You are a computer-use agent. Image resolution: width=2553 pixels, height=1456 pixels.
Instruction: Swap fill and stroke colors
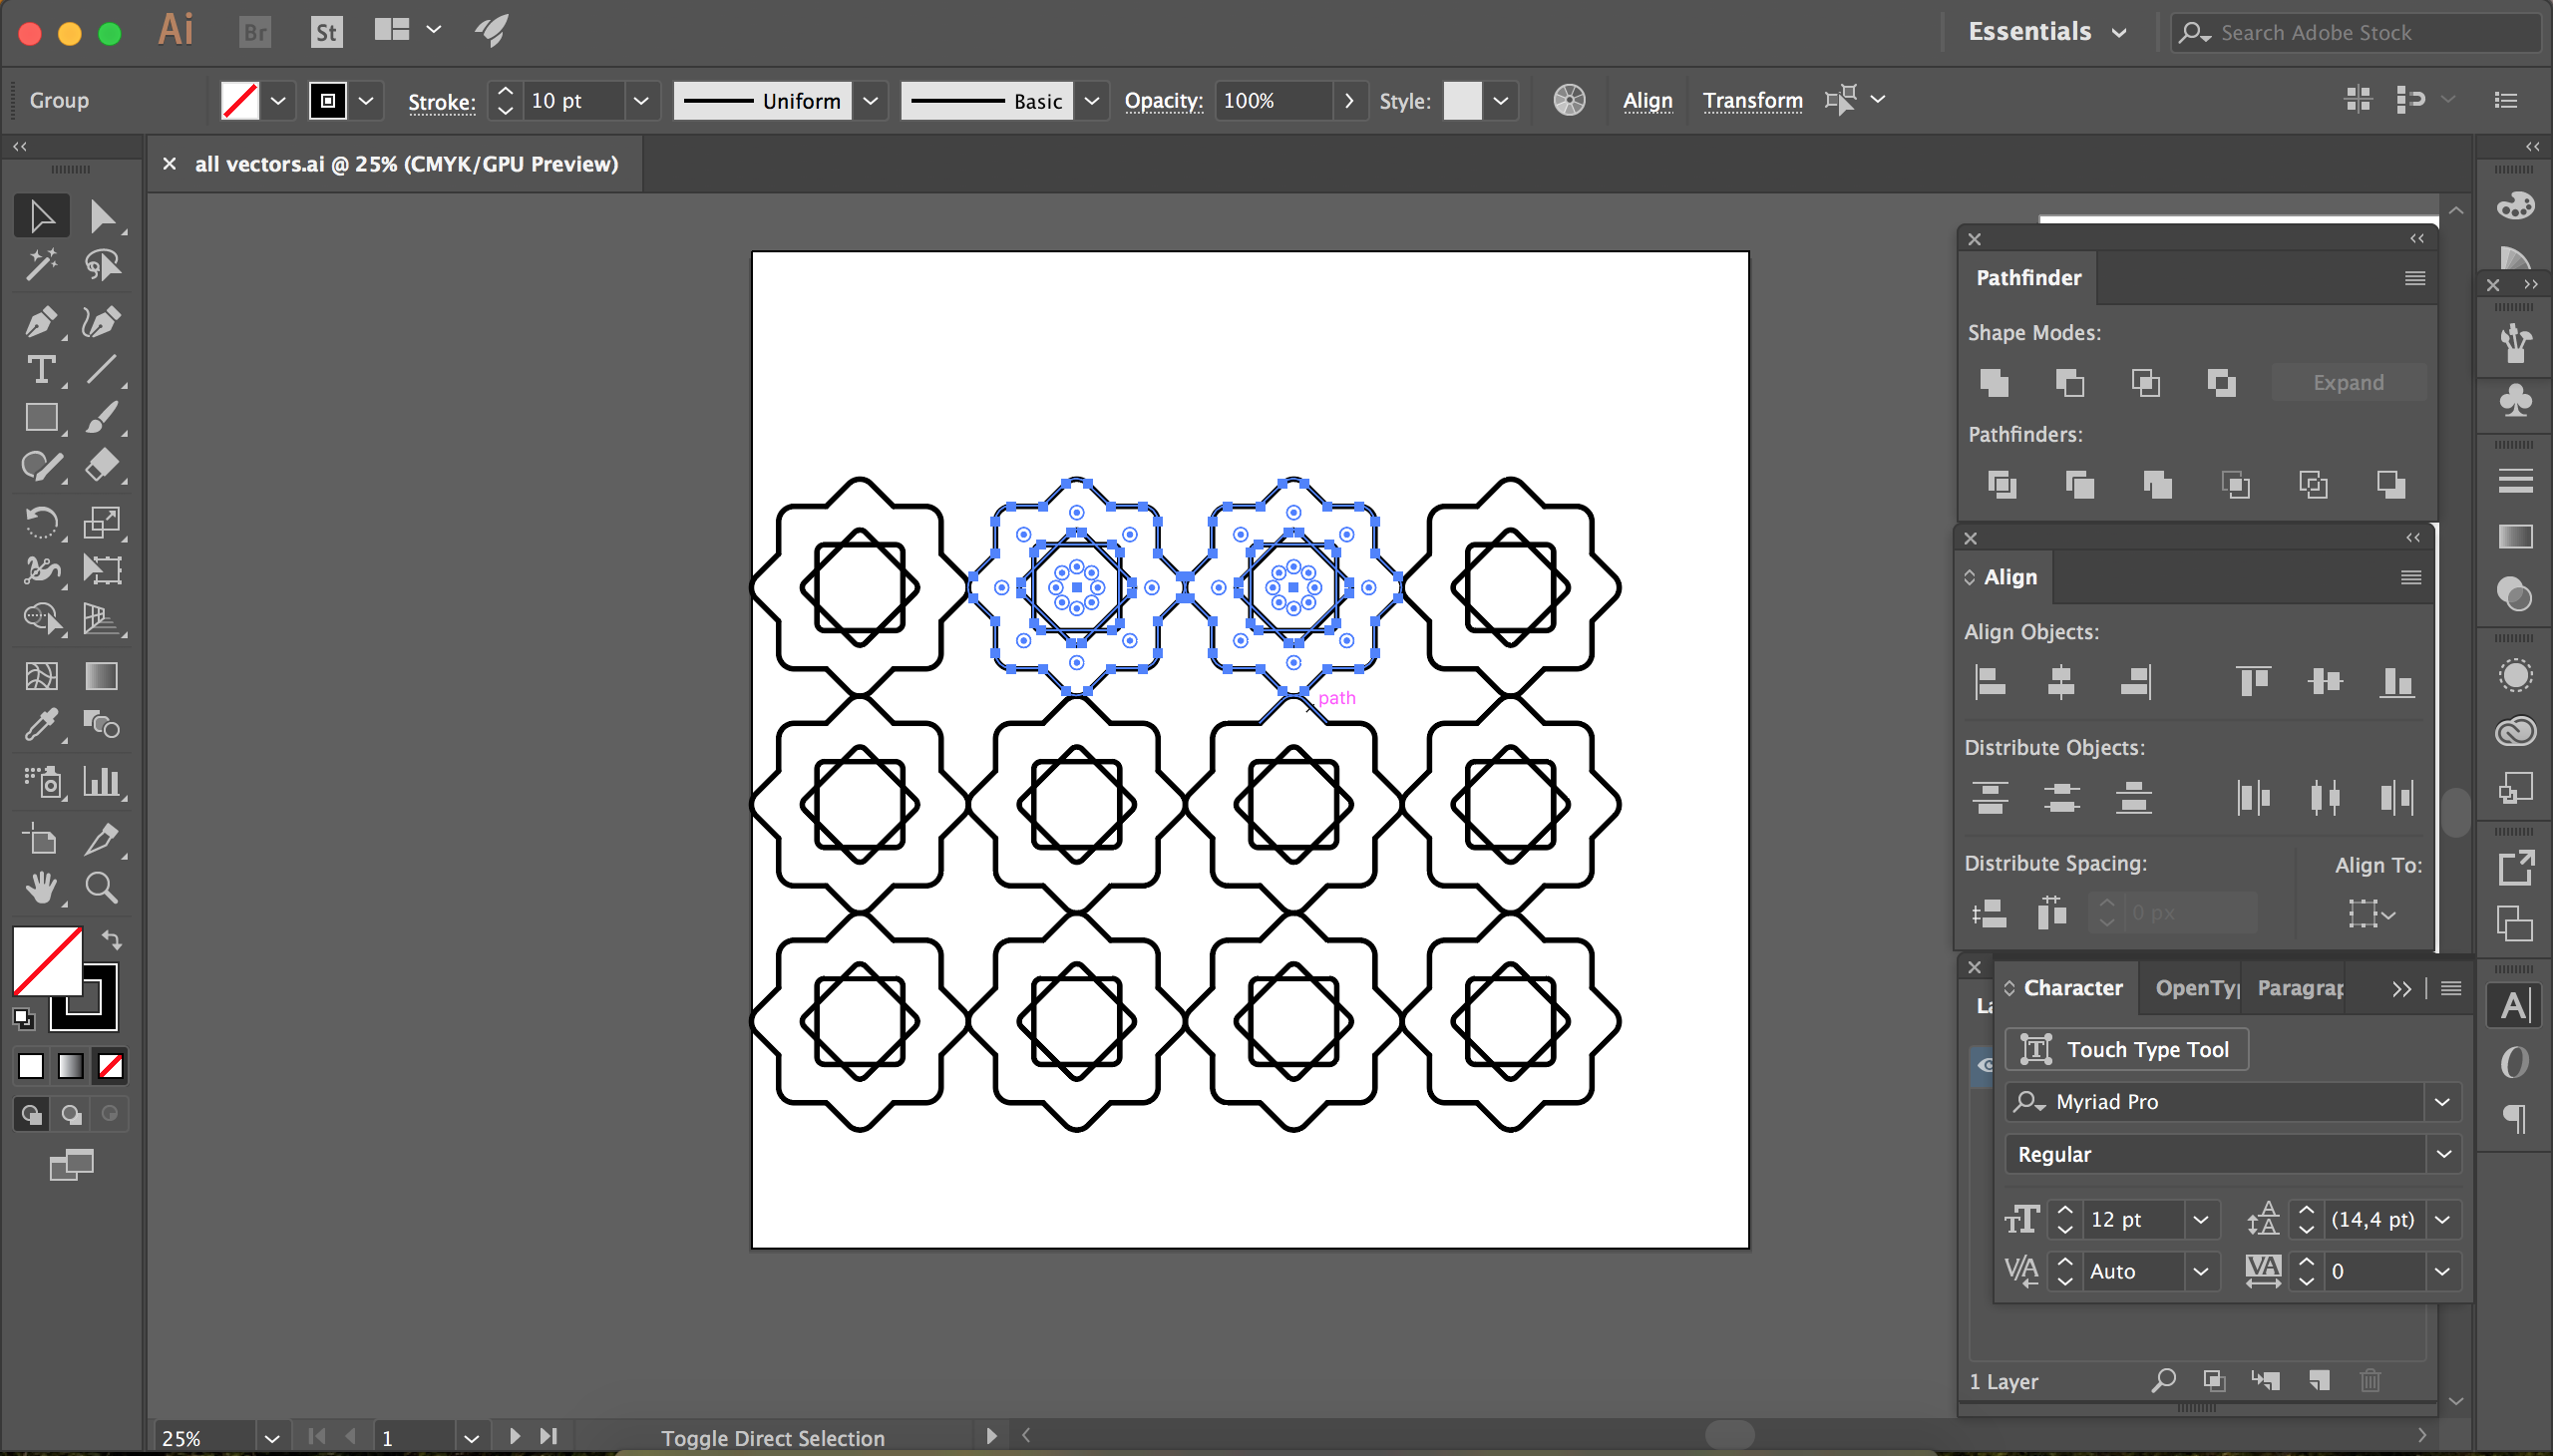pos(111,940)
